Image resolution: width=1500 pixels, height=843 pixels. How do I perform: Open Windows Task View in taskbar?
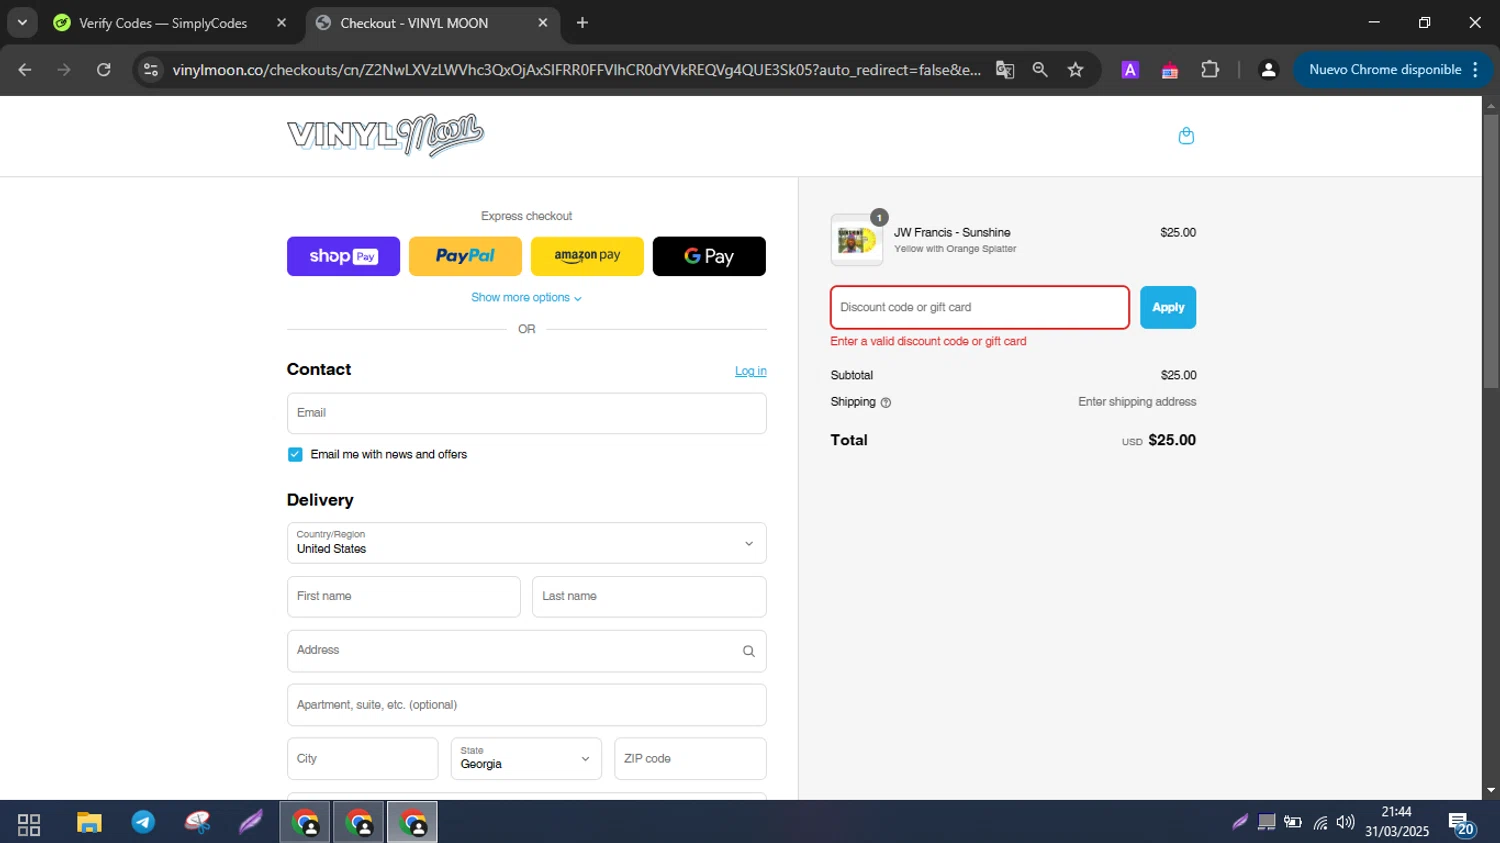(29, 824)
